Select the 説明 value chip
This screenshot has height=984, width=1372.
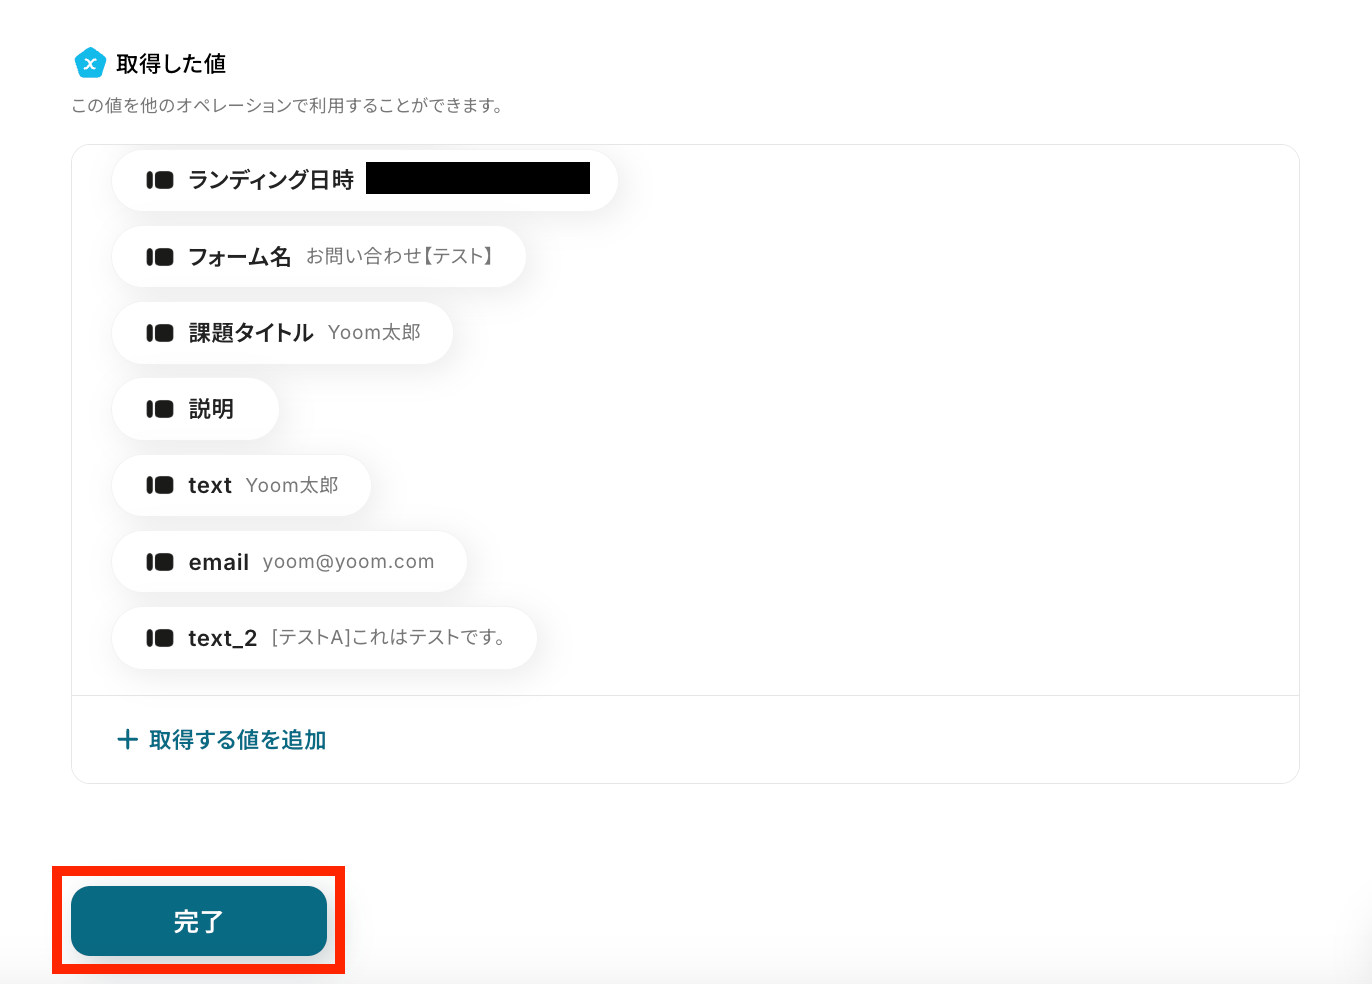(x=195, y=409)
